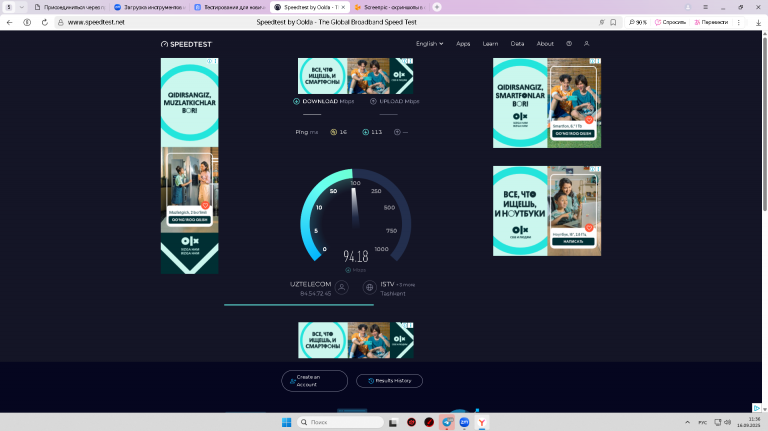Image resolution: width=768 pixels, height=431 pixels.
Task: Click the ISTV server globe icon
Action: [x=369, y=287]
